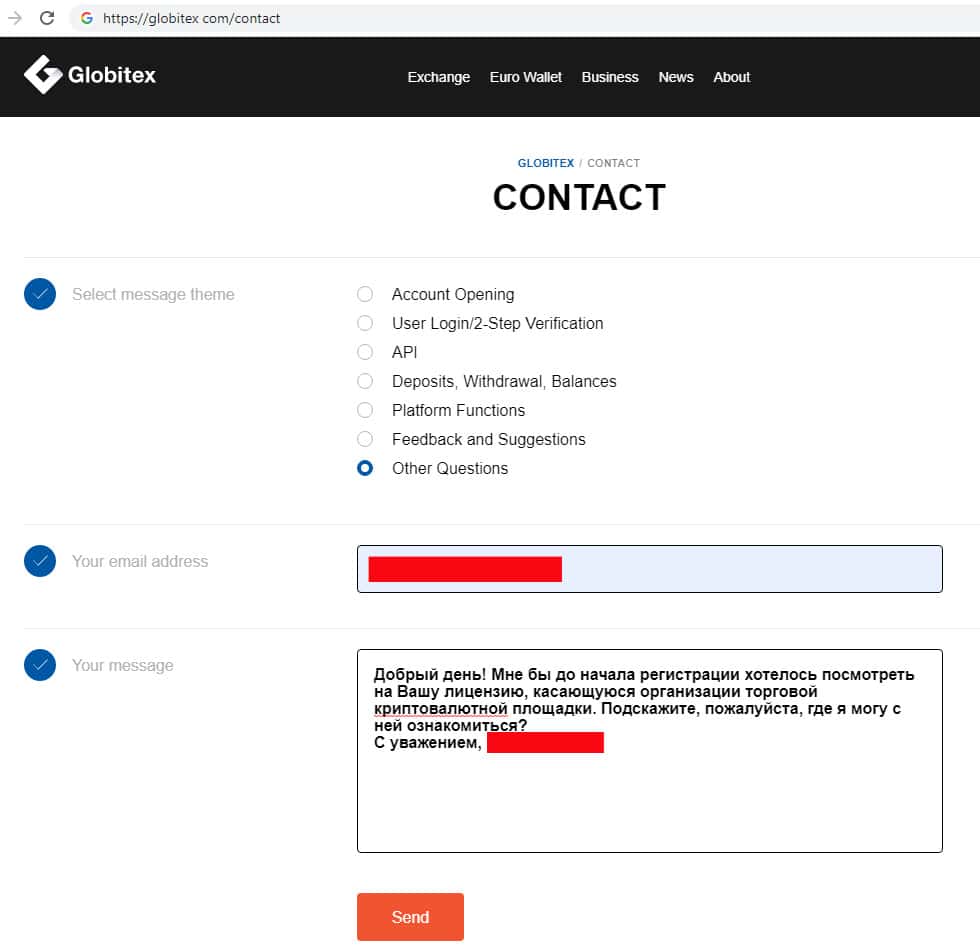The width and height of the screenshot is (980, 948).
Task: Open the Exchange menu item
Action: (x=439, y=77)
